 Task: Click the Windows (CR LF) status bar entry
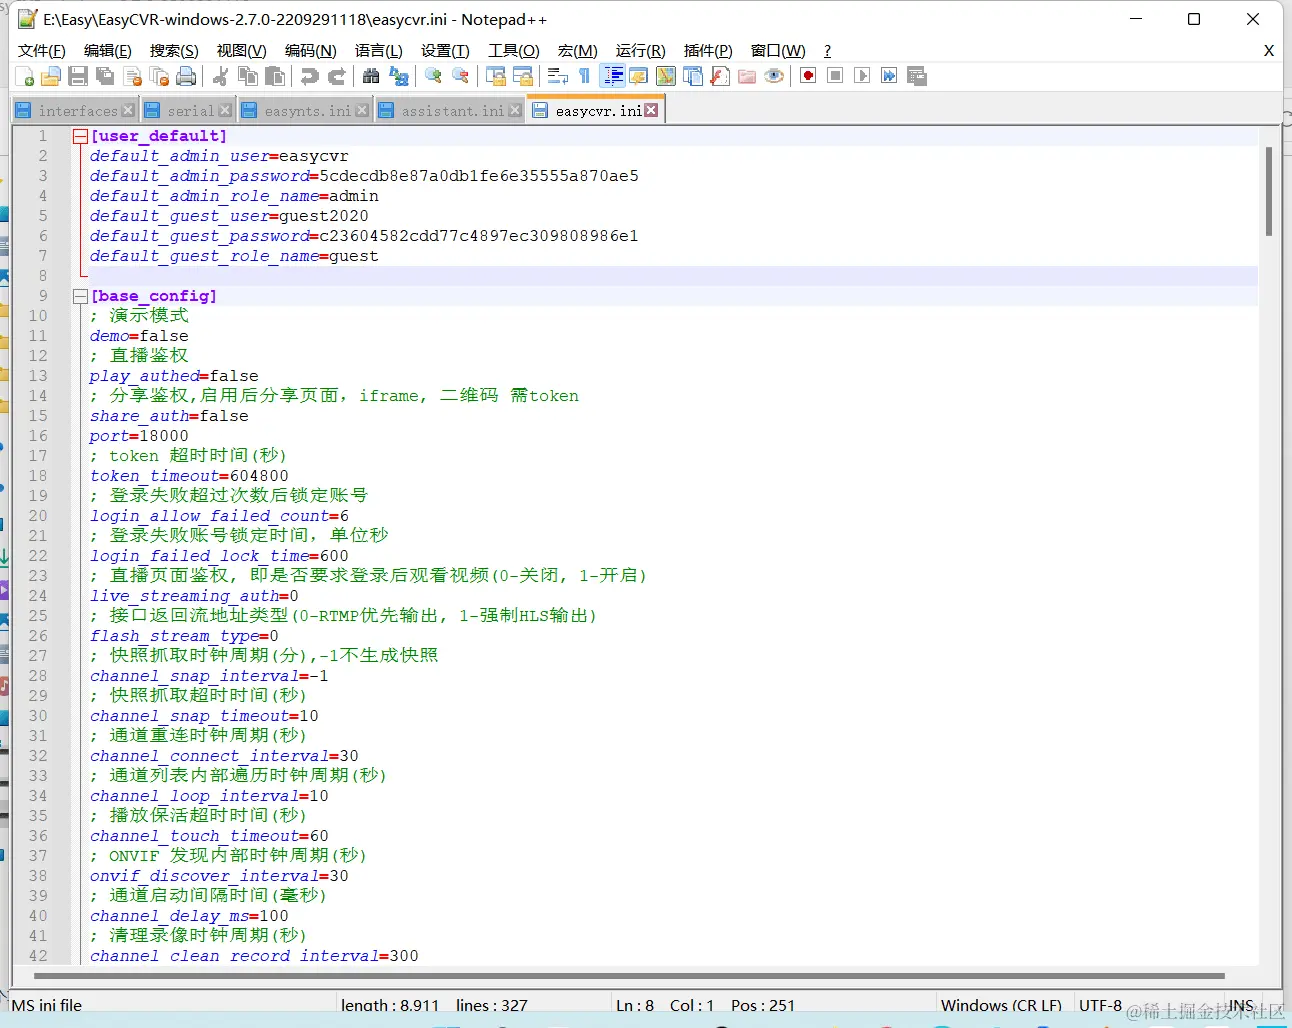tap(1001, 1005)
